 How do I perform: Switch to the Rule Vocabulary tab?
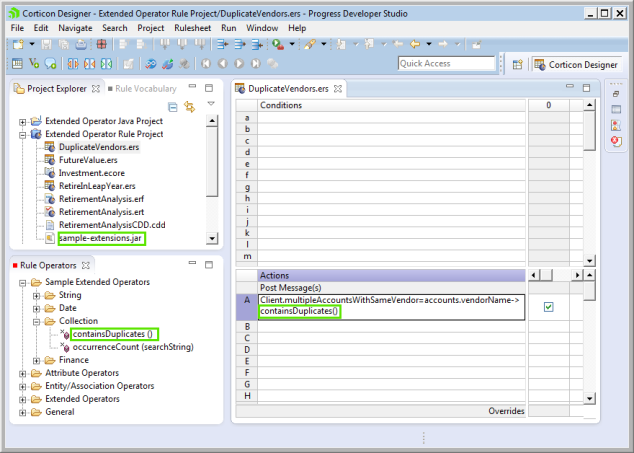pos(142,89)
